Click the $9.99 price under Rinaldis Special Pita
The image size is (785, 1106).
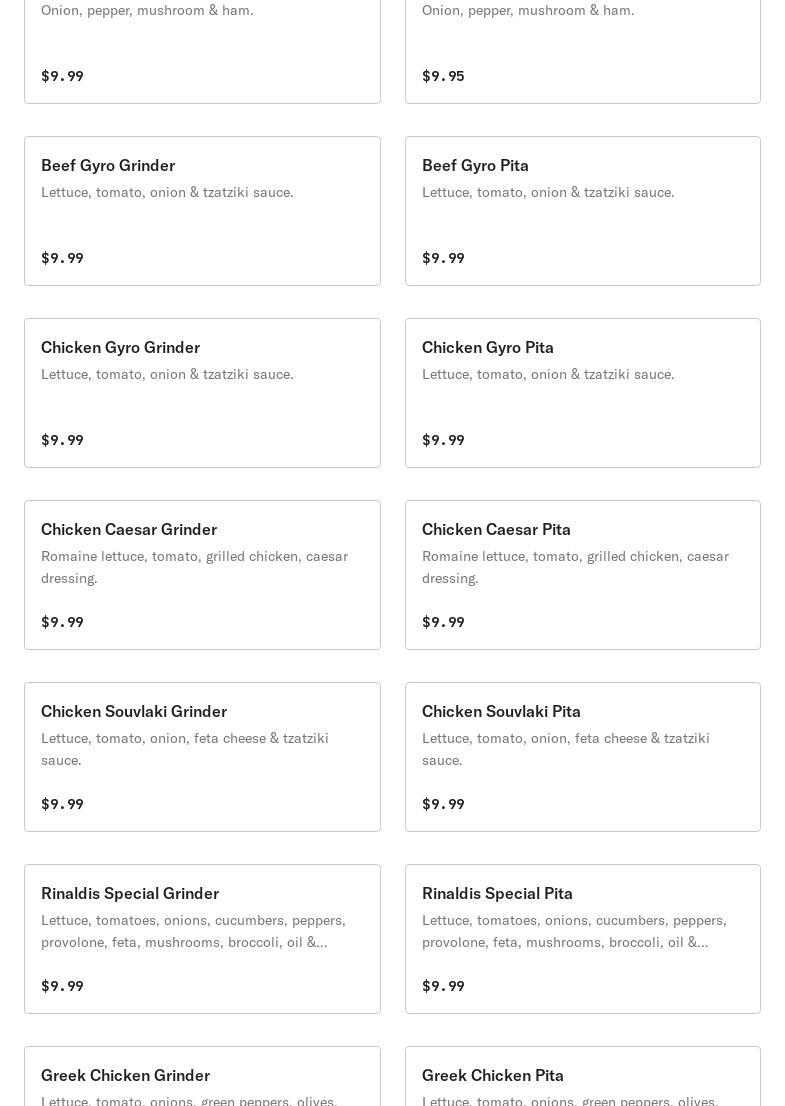(443, 986)
